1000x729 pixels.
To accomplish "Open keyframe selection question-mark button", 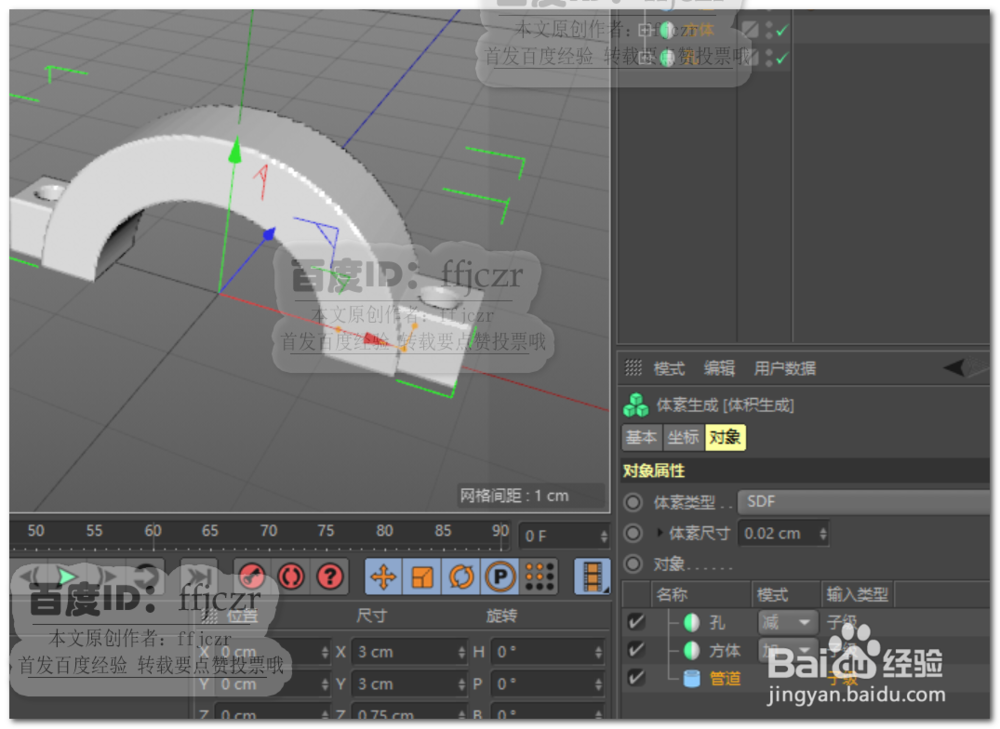I will point(330,577).
